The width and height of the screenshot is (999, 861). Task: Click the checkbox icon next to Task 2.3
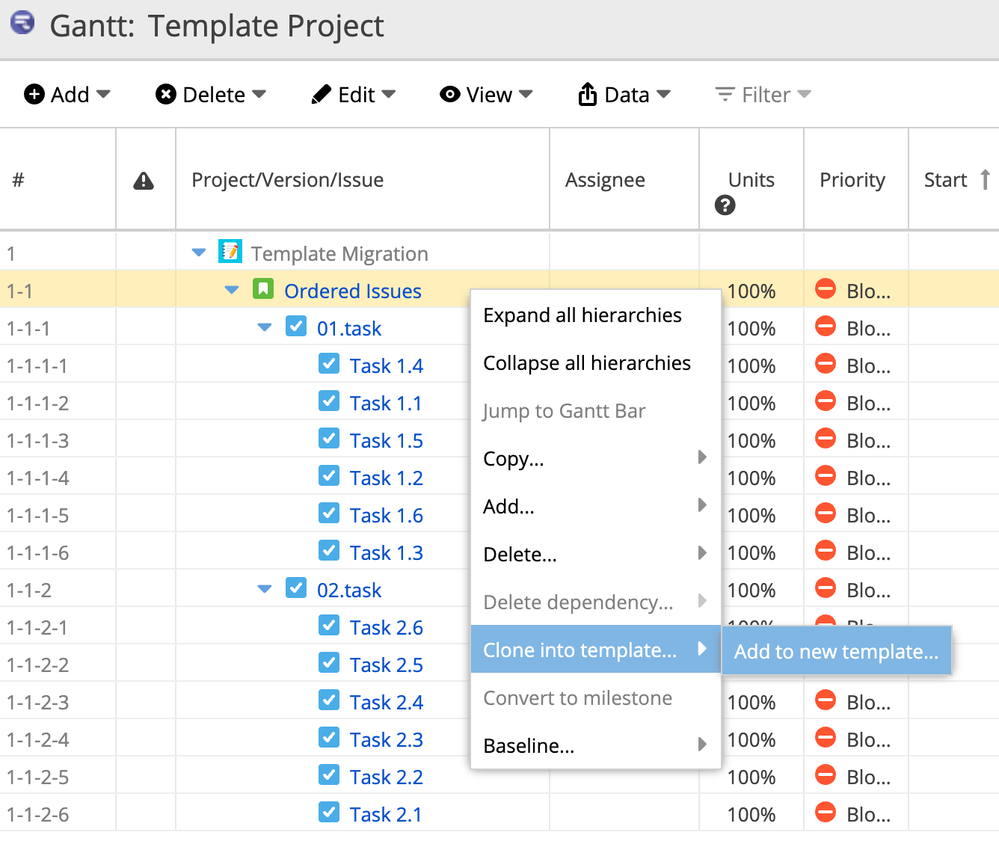329,737
